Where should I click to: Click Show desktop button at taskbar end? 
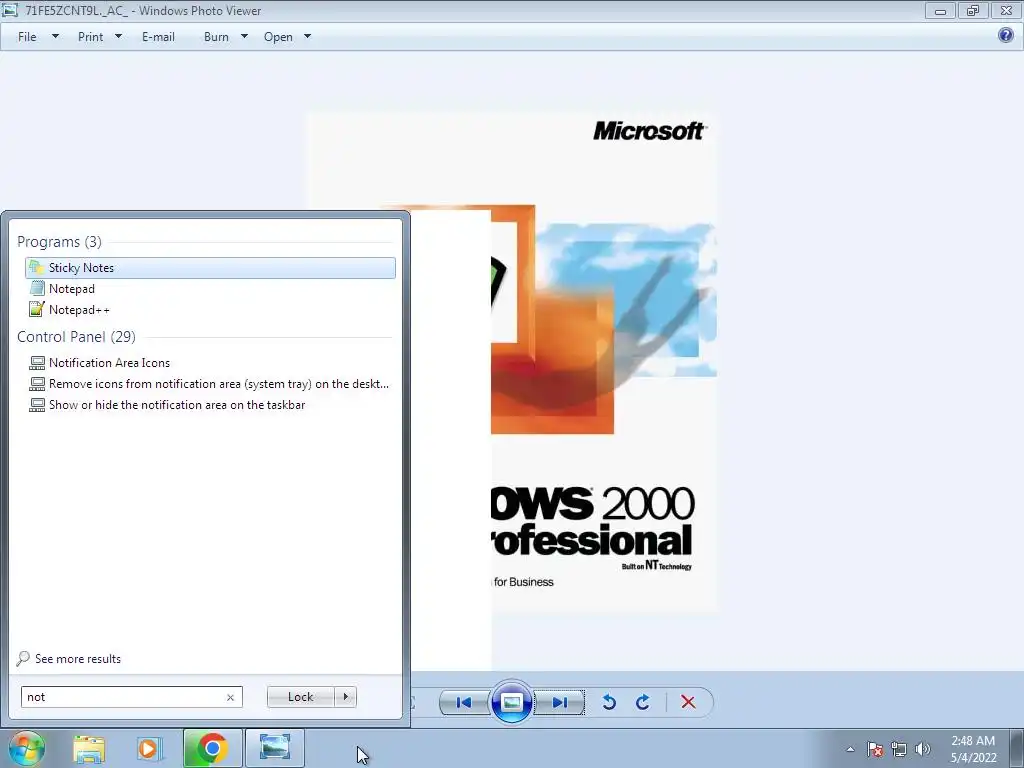point(1017,748)
